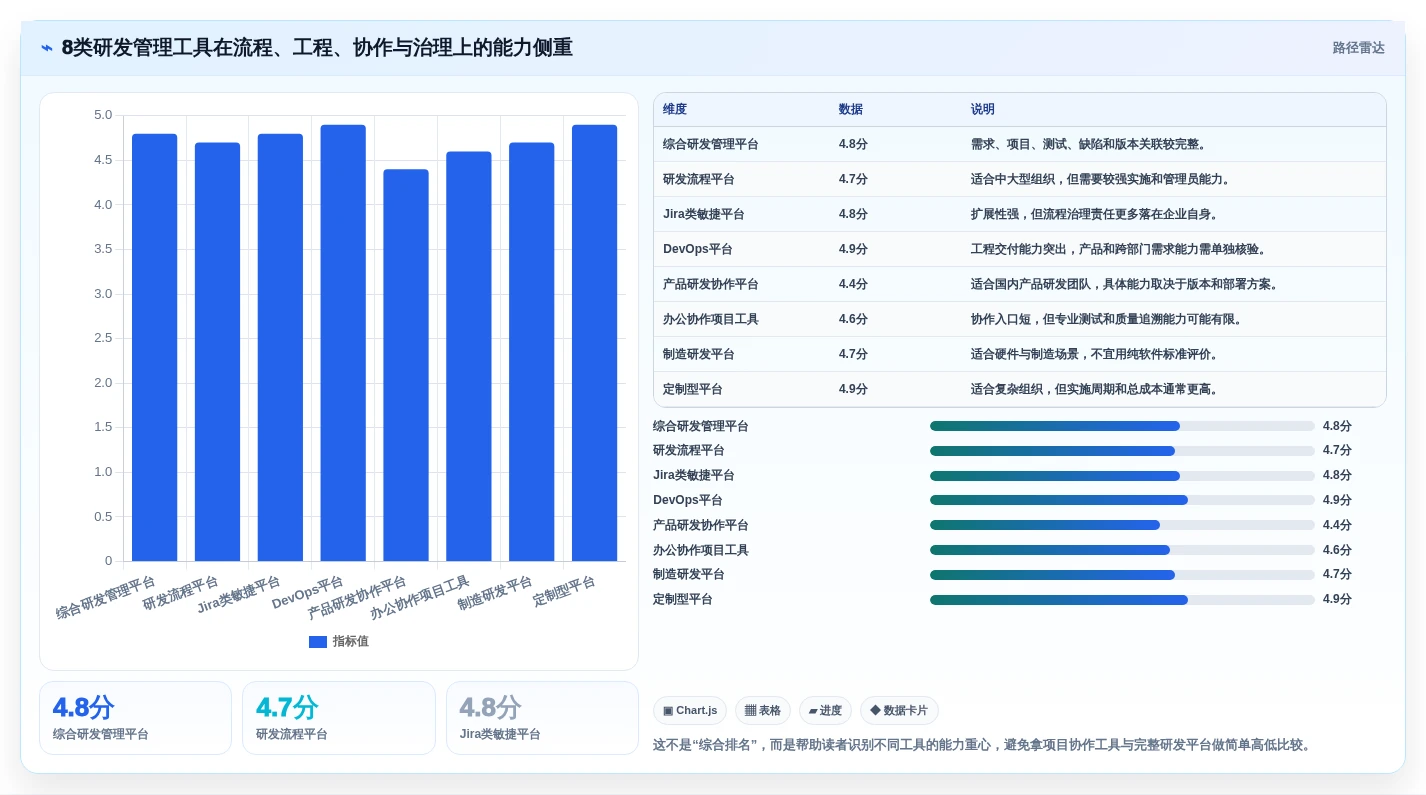
Task: Click the 综合研发管理平台 bar in chart
Action: pos(155,347)
